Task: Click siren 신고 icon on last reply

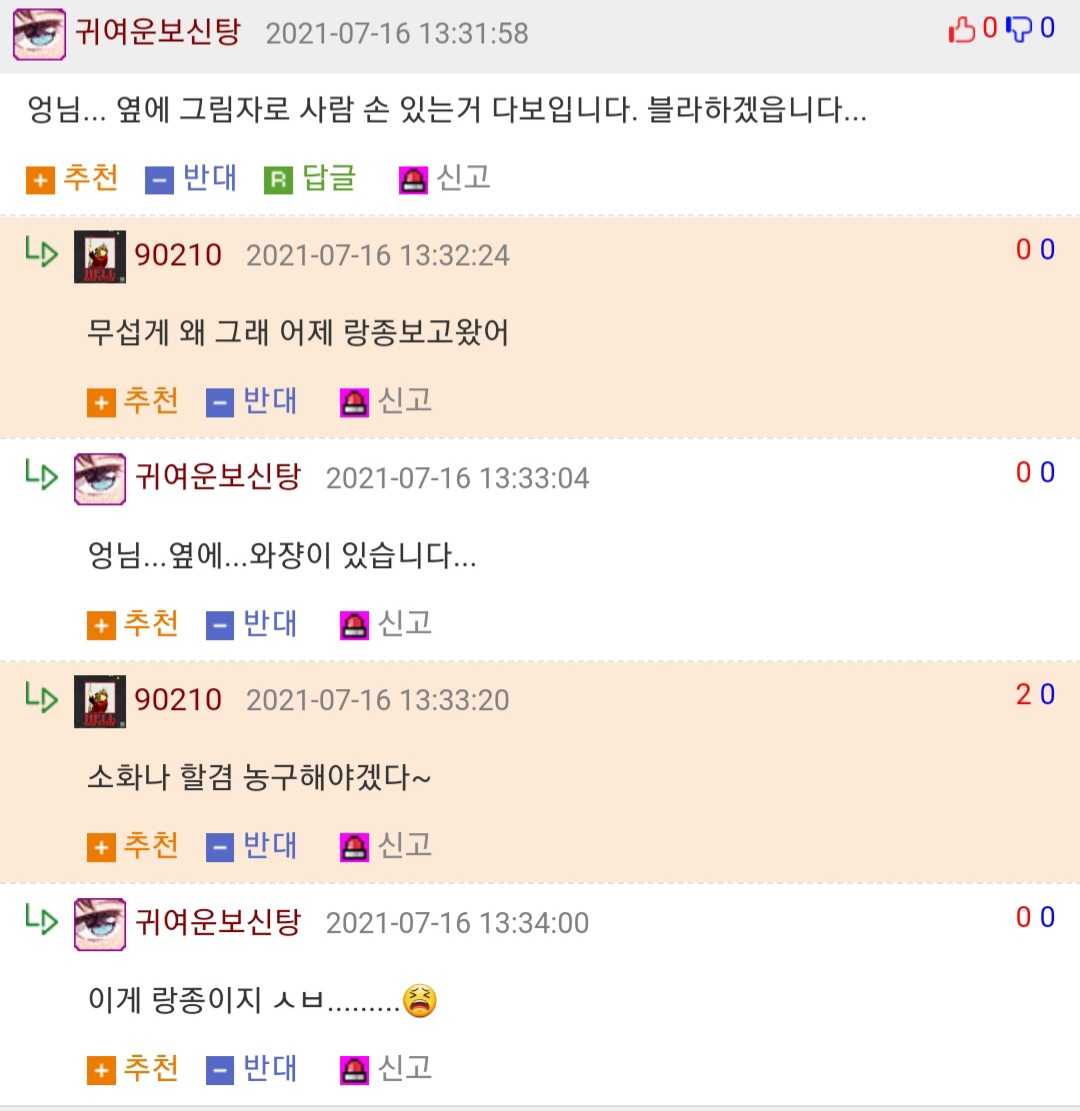Action: click(354, 1070)
